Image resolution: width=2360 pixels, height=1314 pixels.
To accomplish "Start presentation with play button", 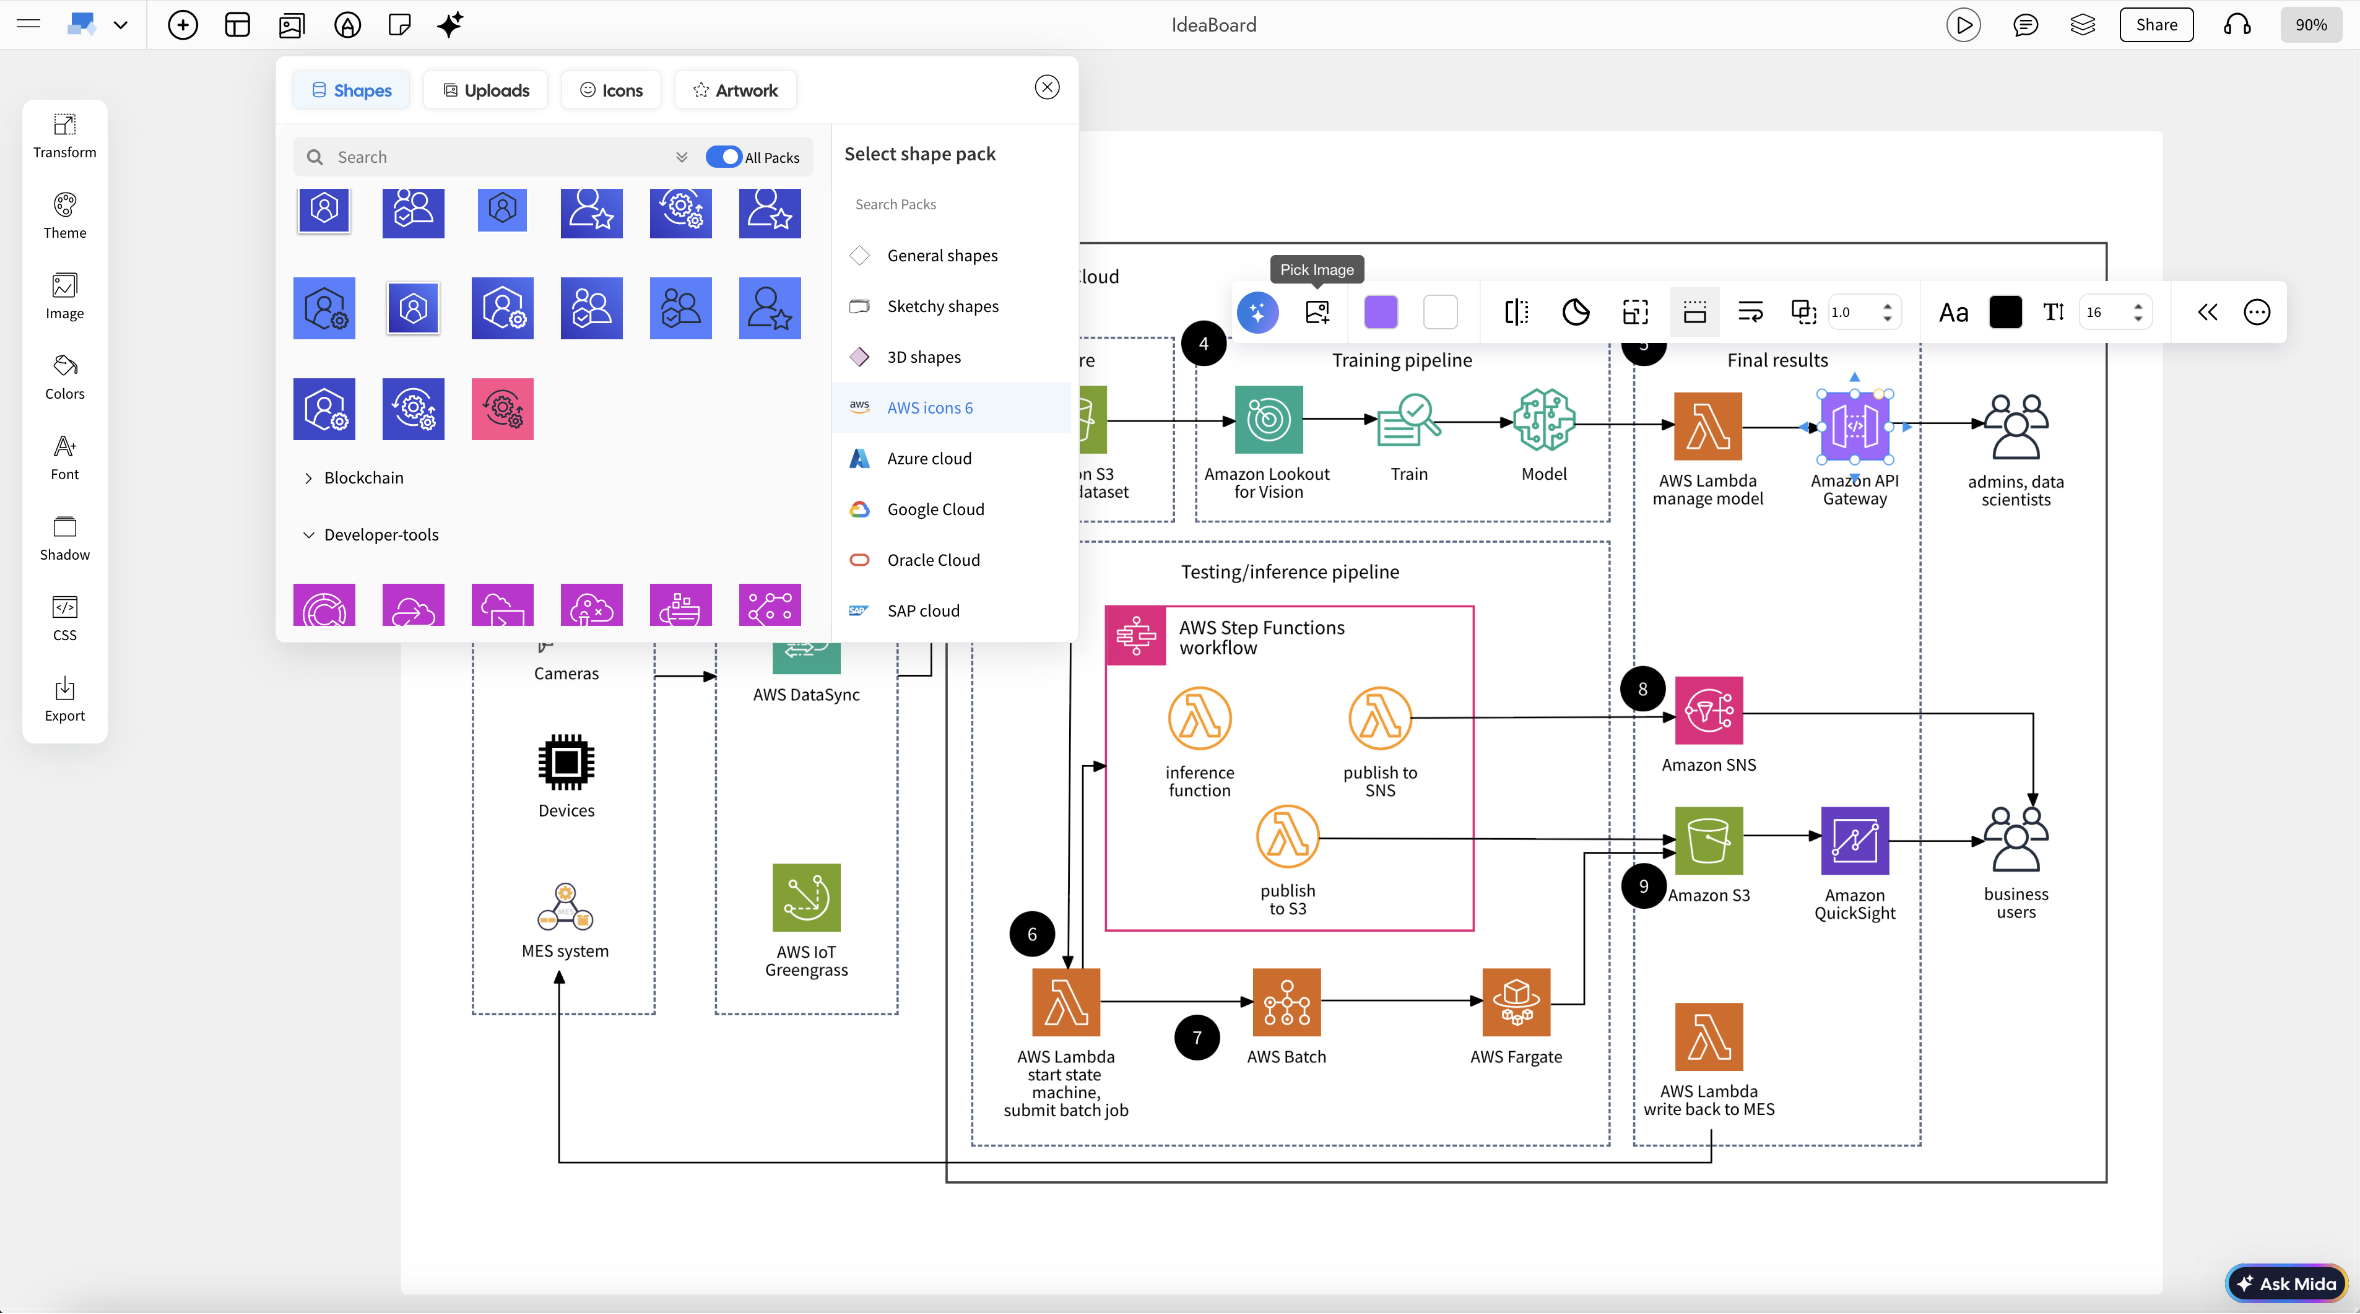I will click(x=1963, y=25).
